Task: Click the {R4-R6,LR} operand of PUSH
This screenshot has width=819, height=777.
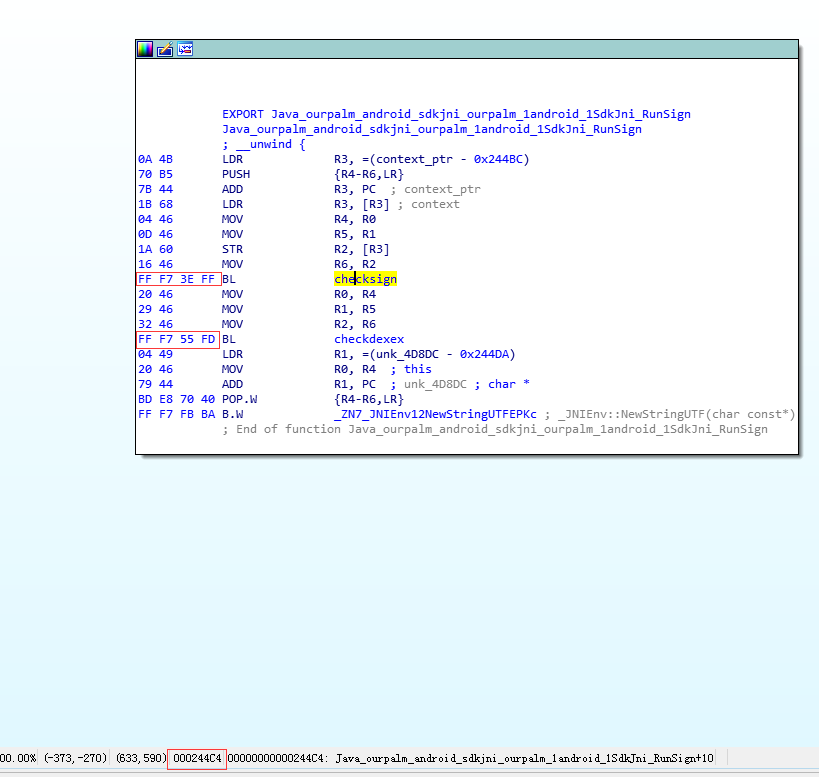Action: point(369,174)
